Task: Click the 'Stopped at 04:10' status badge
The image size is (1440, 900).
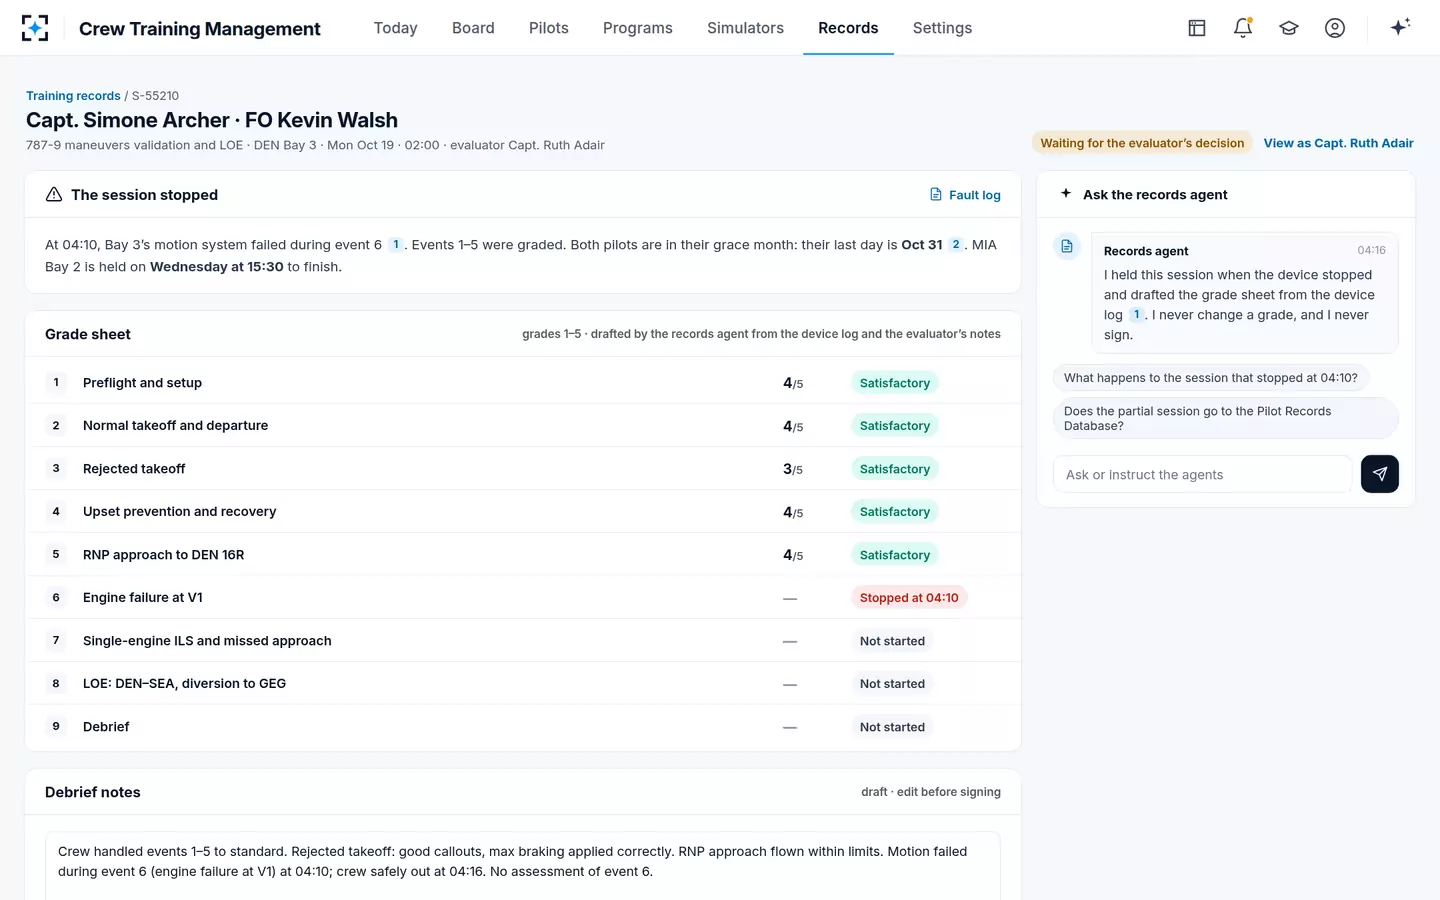Action: point(909,598)
